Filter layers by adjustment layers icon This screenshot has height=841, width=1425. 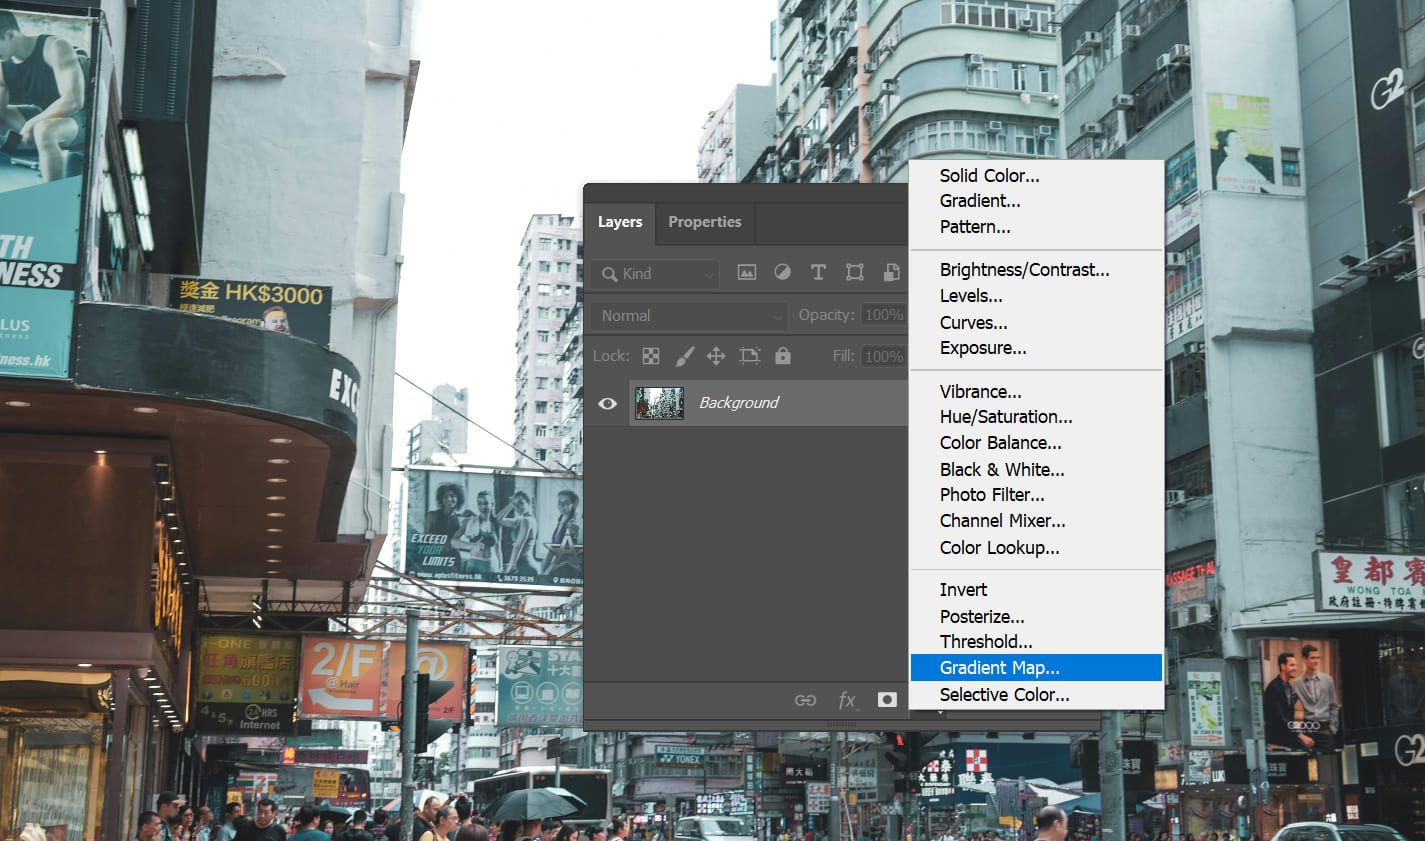(x=782, y=272)
